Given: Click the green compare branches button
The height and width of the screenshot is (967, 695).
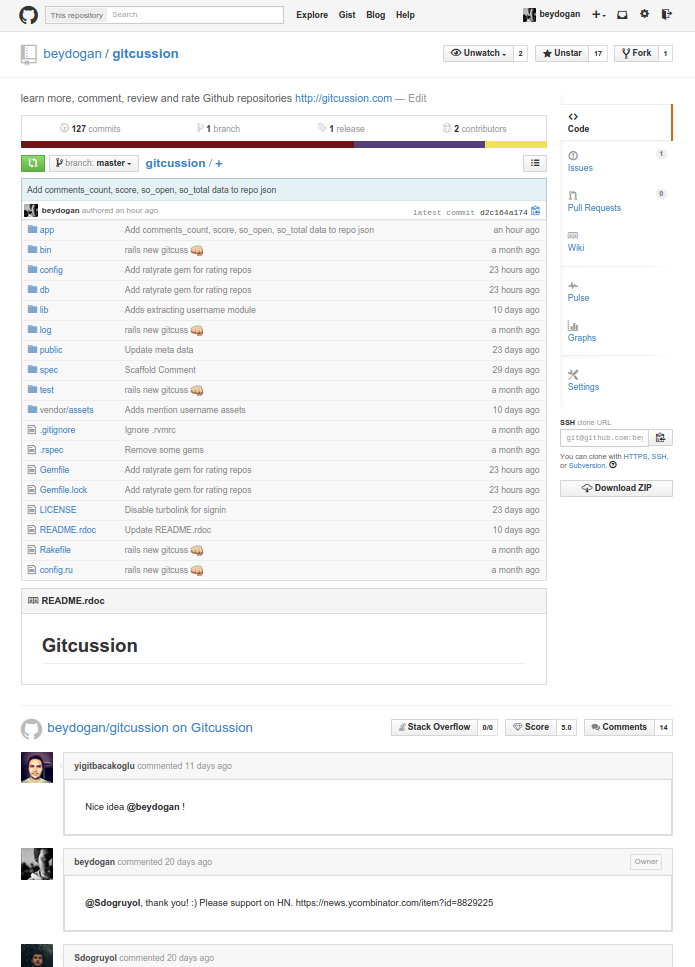Looking at the screenshot, I should (33, 163).
